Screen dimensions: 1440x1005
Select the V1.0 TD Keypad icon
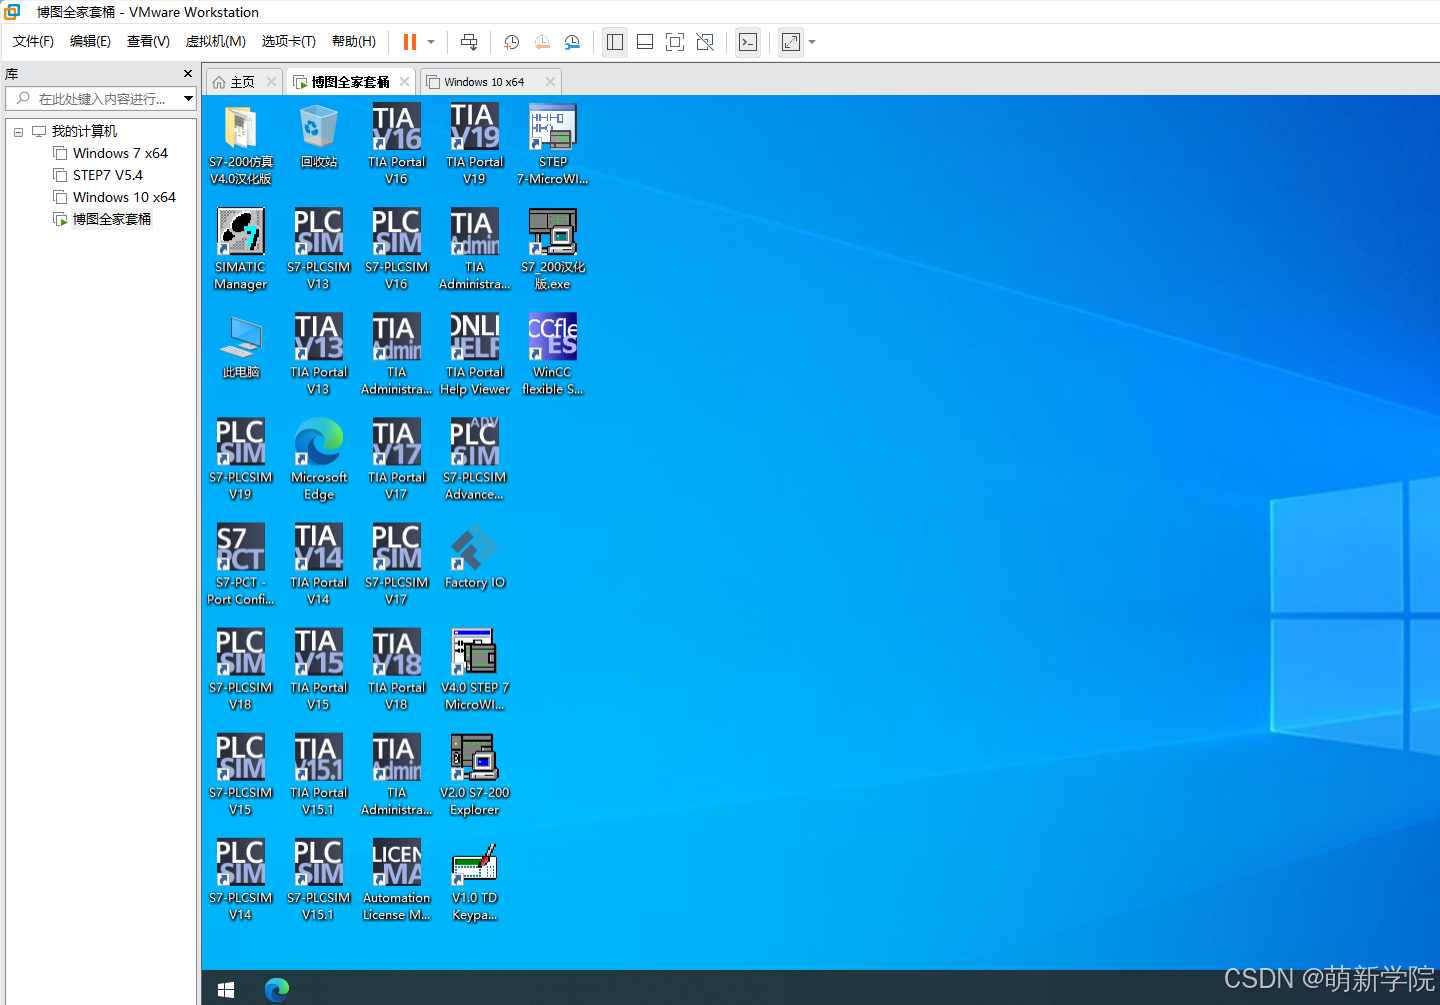pyautogui.click(x=474, y=880)
